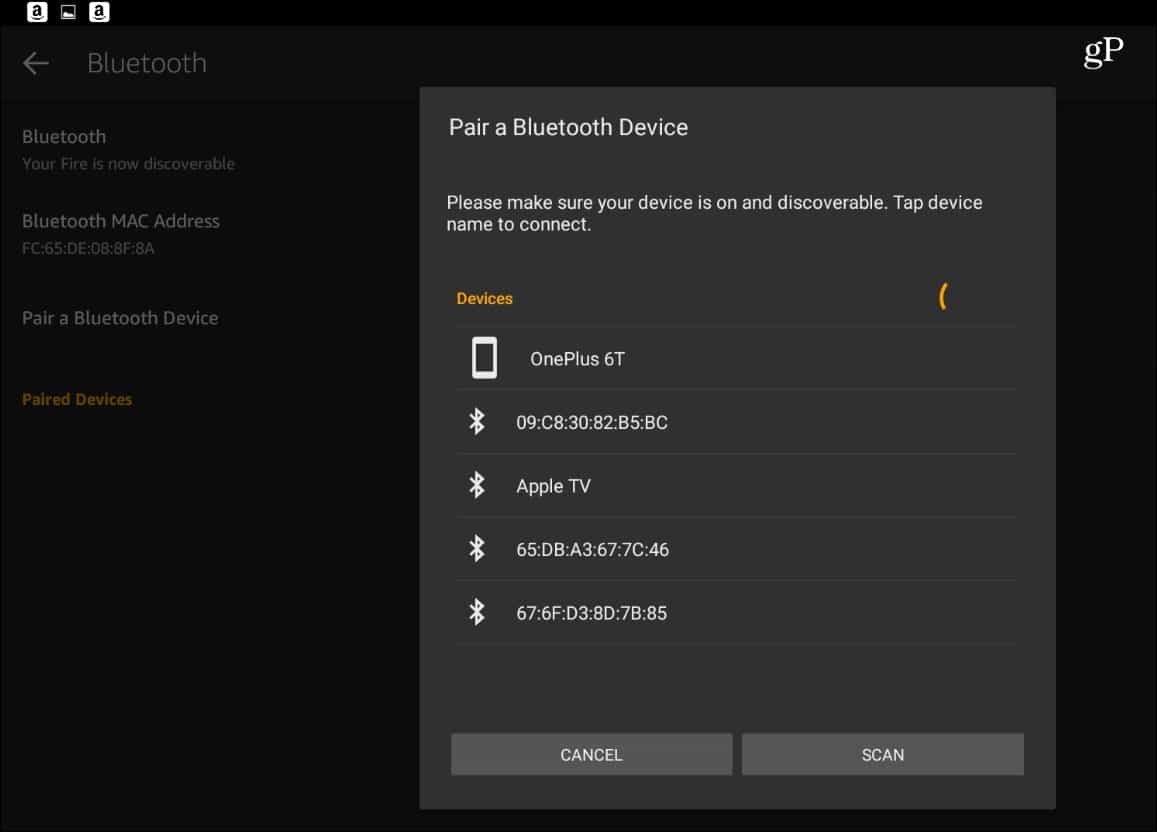This screenshot has width=1157, height=832.
Task: Go back using the arrow beside Bluetooth
Action: pyautogui.click(x=35, y=63)
